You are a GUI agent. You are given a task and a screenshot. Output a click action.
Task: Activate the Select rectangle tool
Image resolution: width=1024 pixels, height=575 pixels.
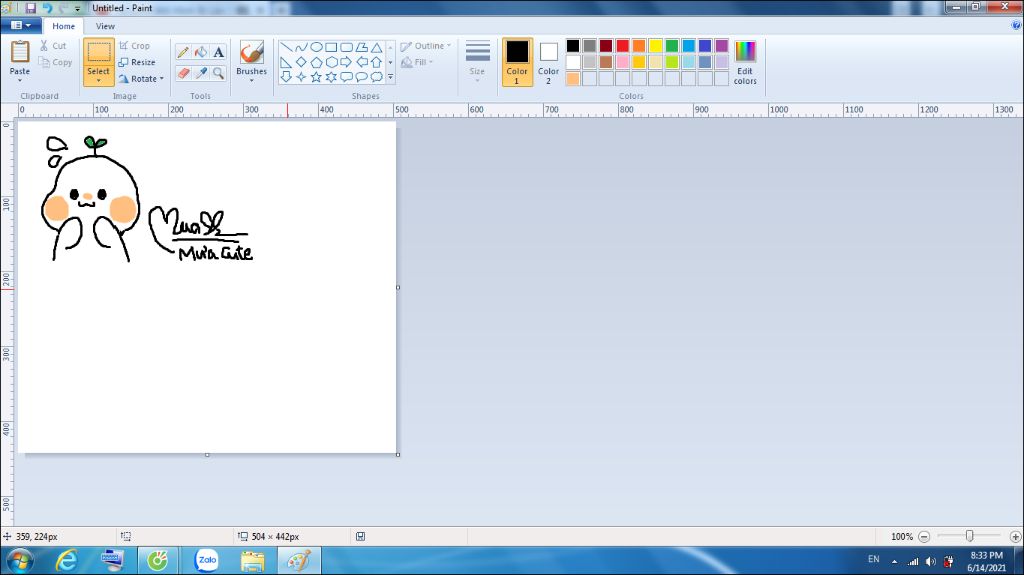tap(99, 52)
